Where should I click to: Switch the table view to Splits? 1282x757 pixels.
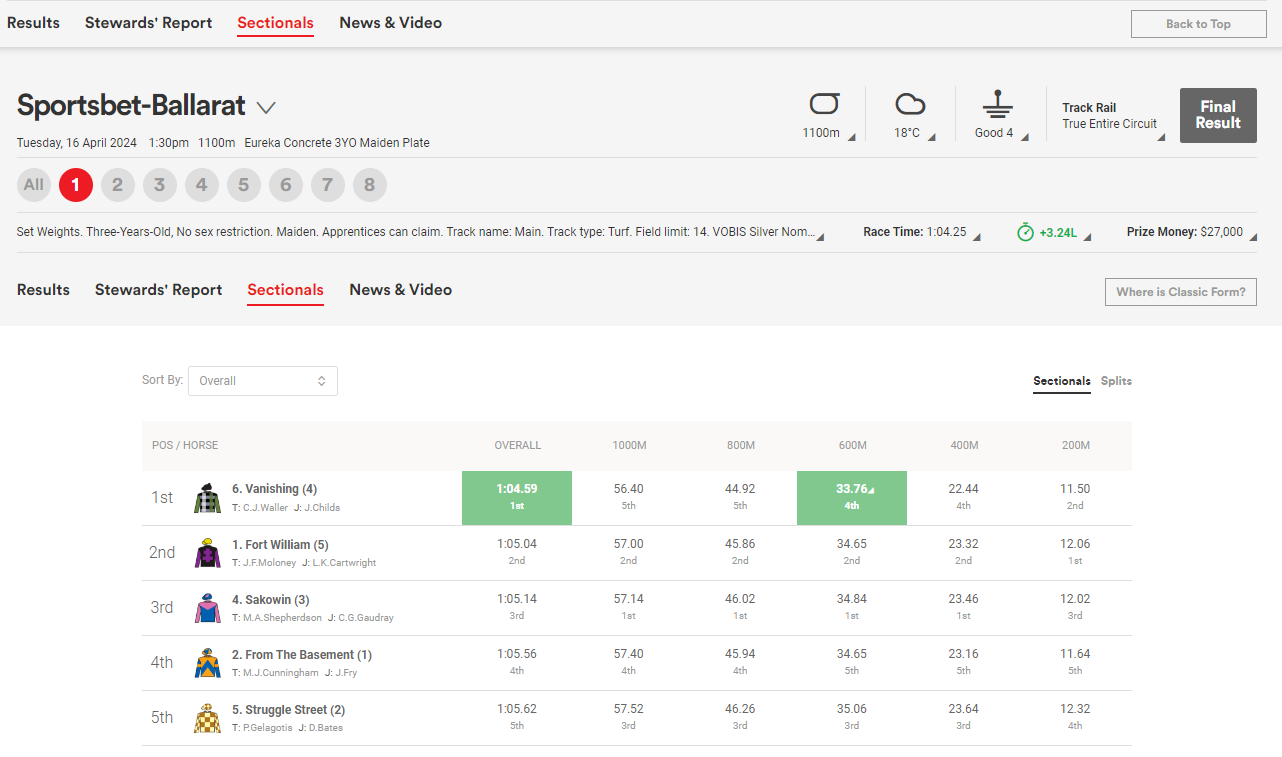(x=1116, y=381)
